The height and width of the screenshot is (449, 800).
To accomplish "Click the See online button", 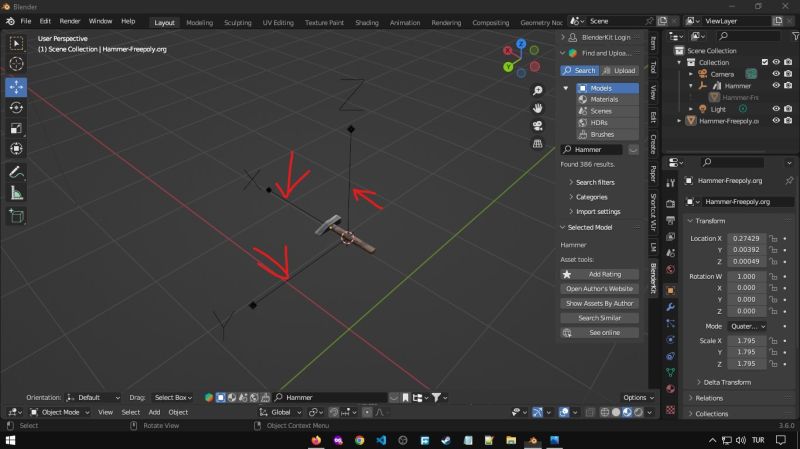I will (599, 333).
